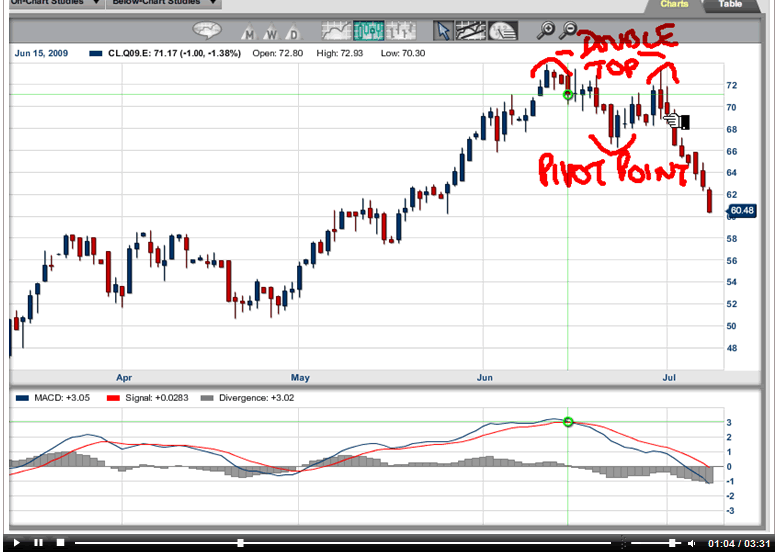The width and height of the screenshot is (777, 557).
Task: Click the volume slider handle
Action: point(672,543)
